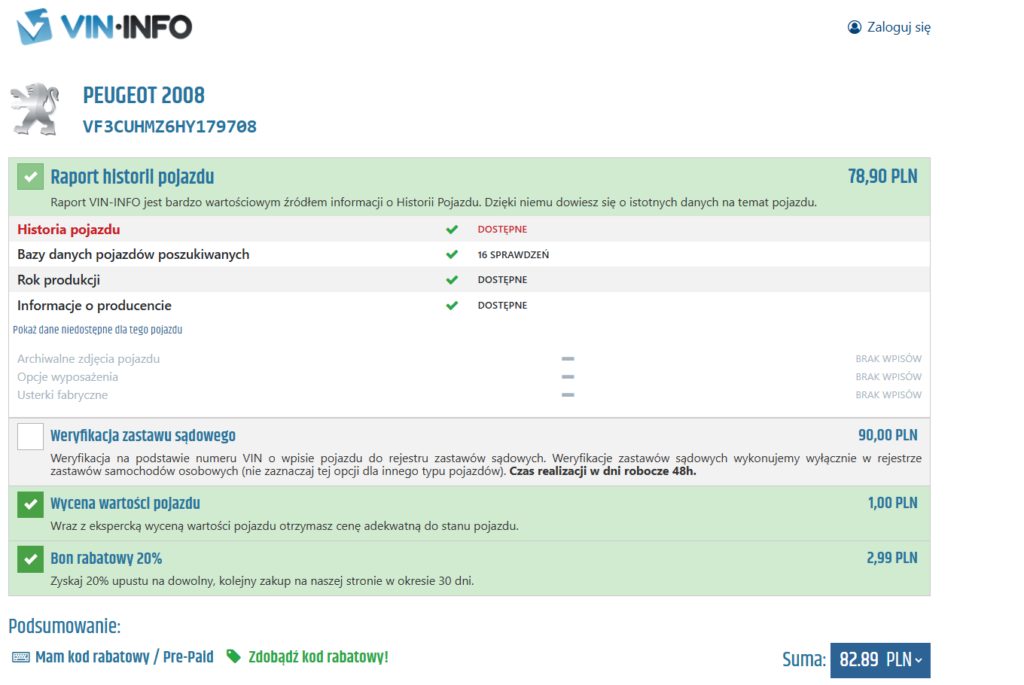The image size is (1024, 685).
Task: Select the Historia pojazdu row label
Action: coord(69,230)
